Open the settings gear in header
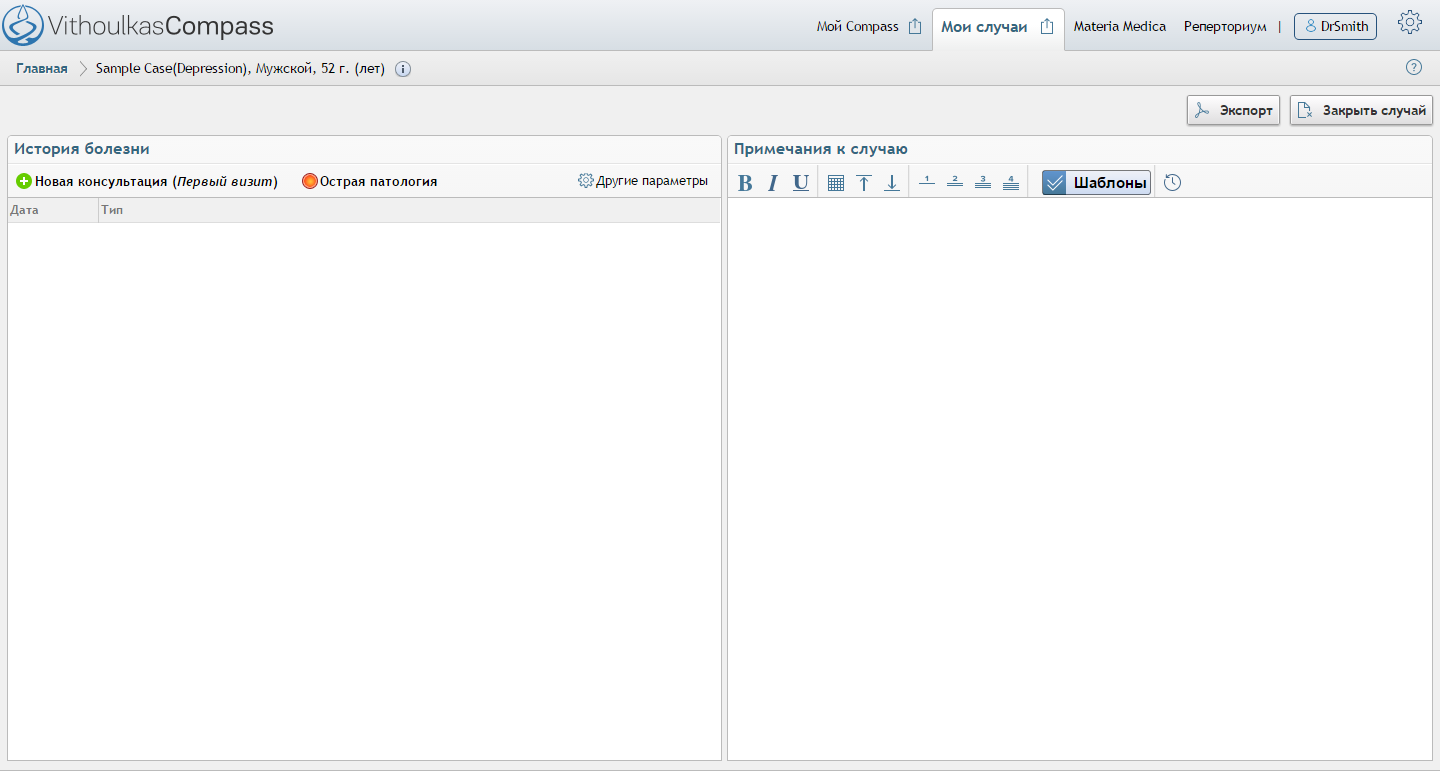This screenshot has width=1440, height=771. [x=1410, y=23]
